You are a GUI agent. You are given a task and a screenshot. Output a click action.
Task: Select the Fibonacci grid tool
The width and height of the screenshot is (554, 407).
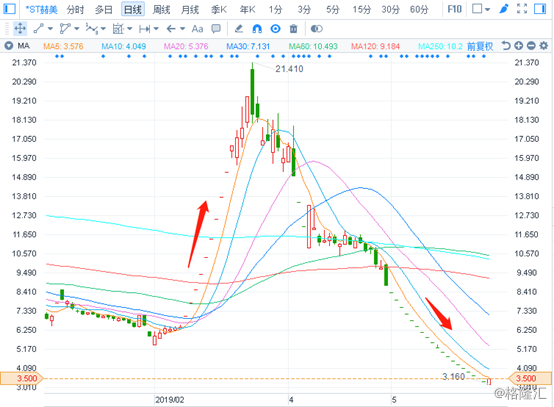point(118,29)
